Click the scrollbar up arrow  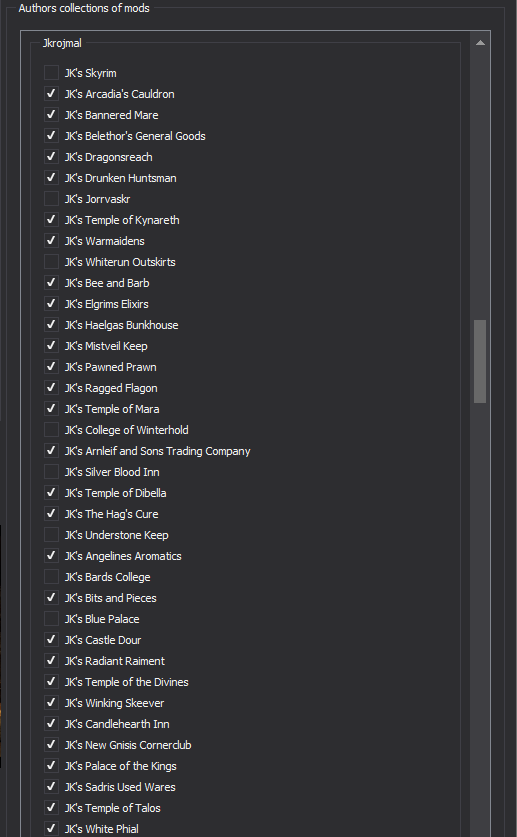tap(480, 43)
